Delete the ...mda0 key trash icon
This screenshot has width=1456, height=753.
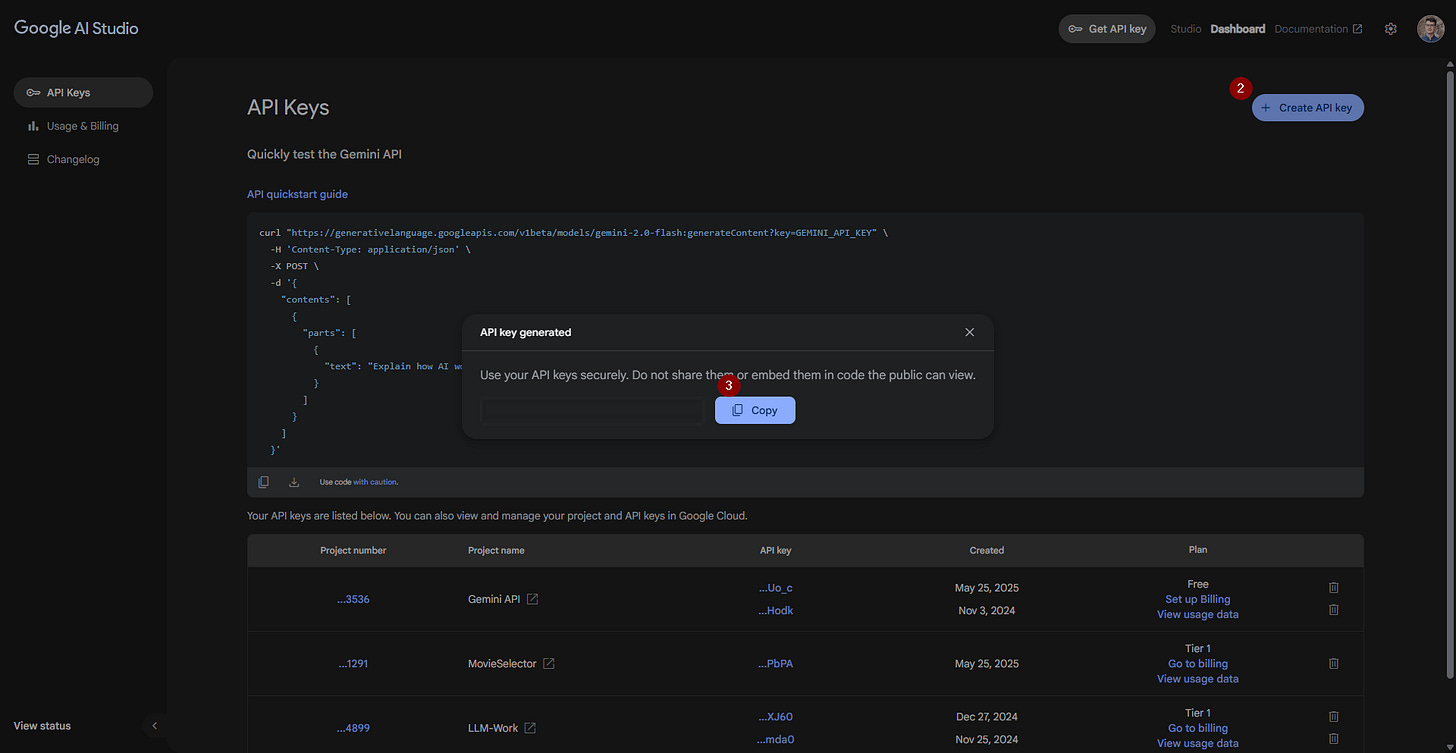click(1333, 739)
